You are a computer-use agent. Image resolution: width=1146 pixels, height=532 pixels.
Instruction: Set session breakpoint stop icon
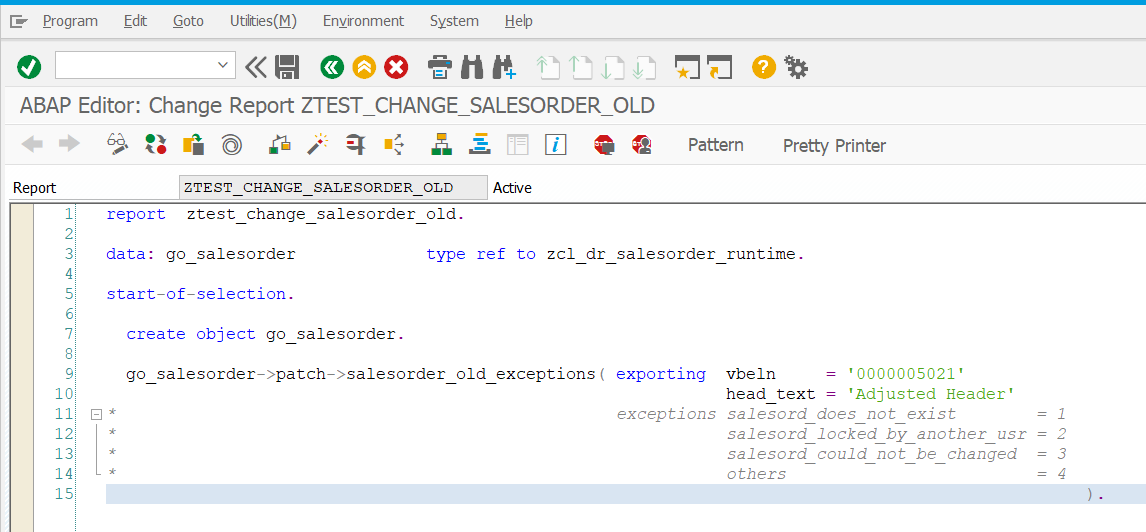coord(604,145)
